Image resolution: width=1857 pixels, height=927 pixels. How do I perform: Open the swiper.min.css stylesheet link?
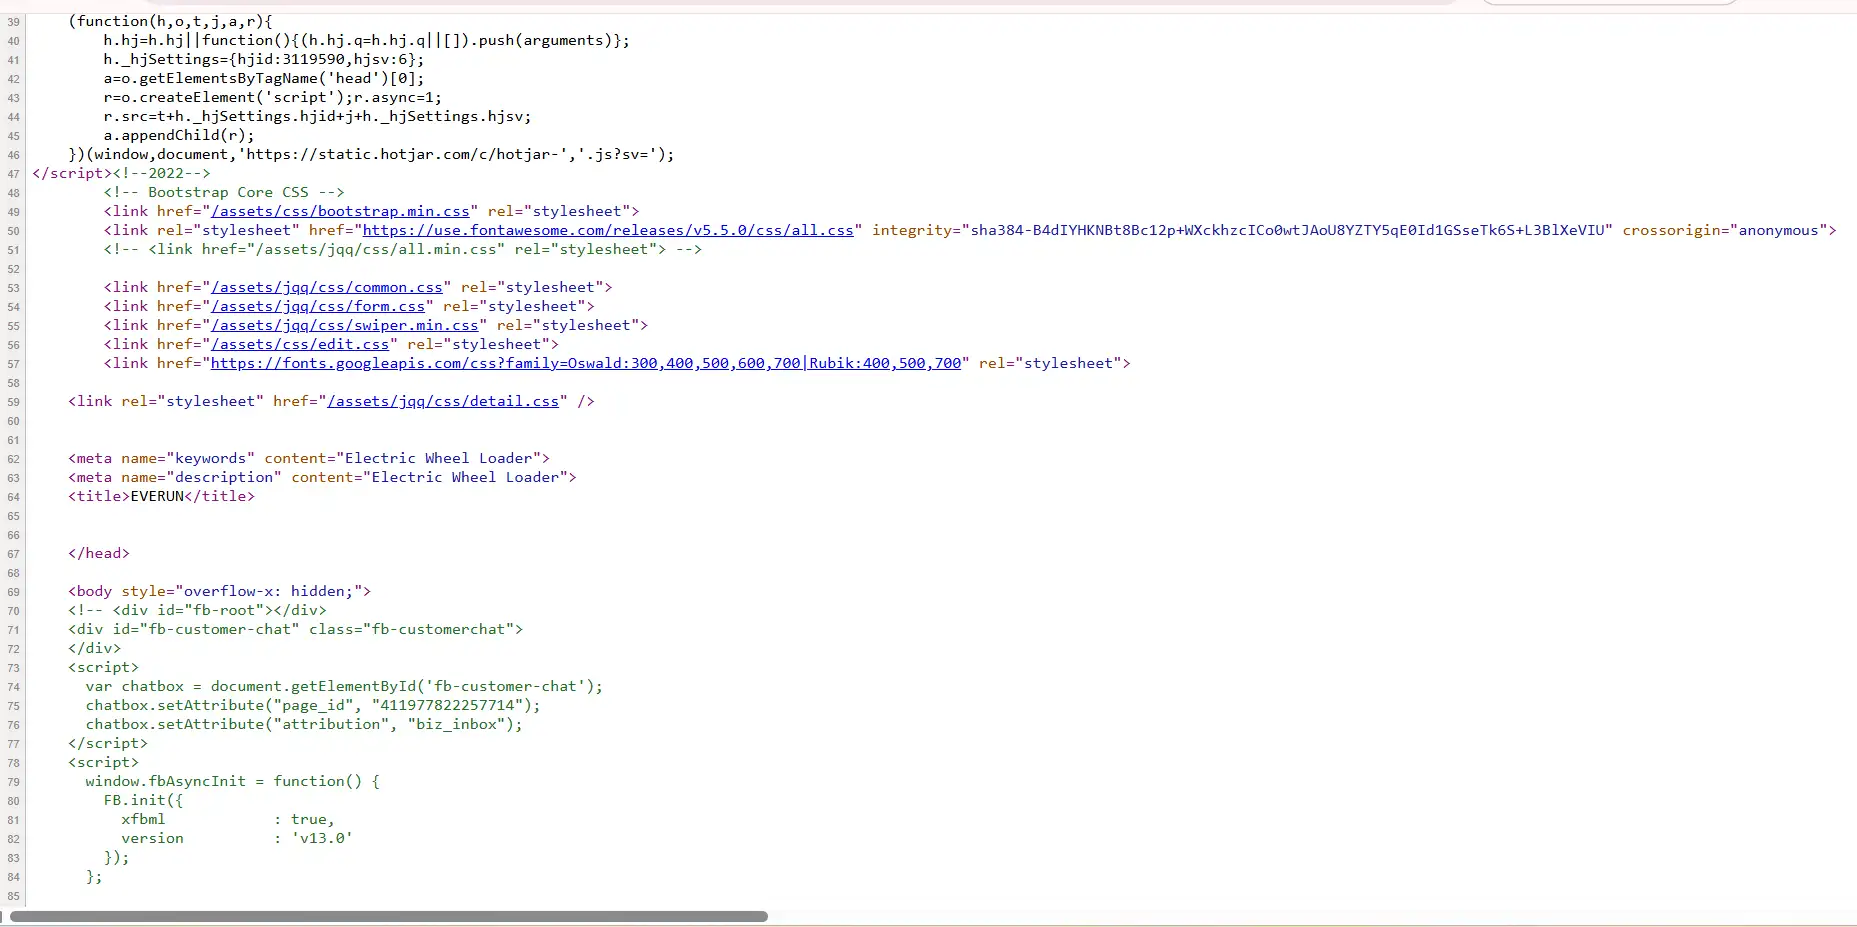[347, 325]
